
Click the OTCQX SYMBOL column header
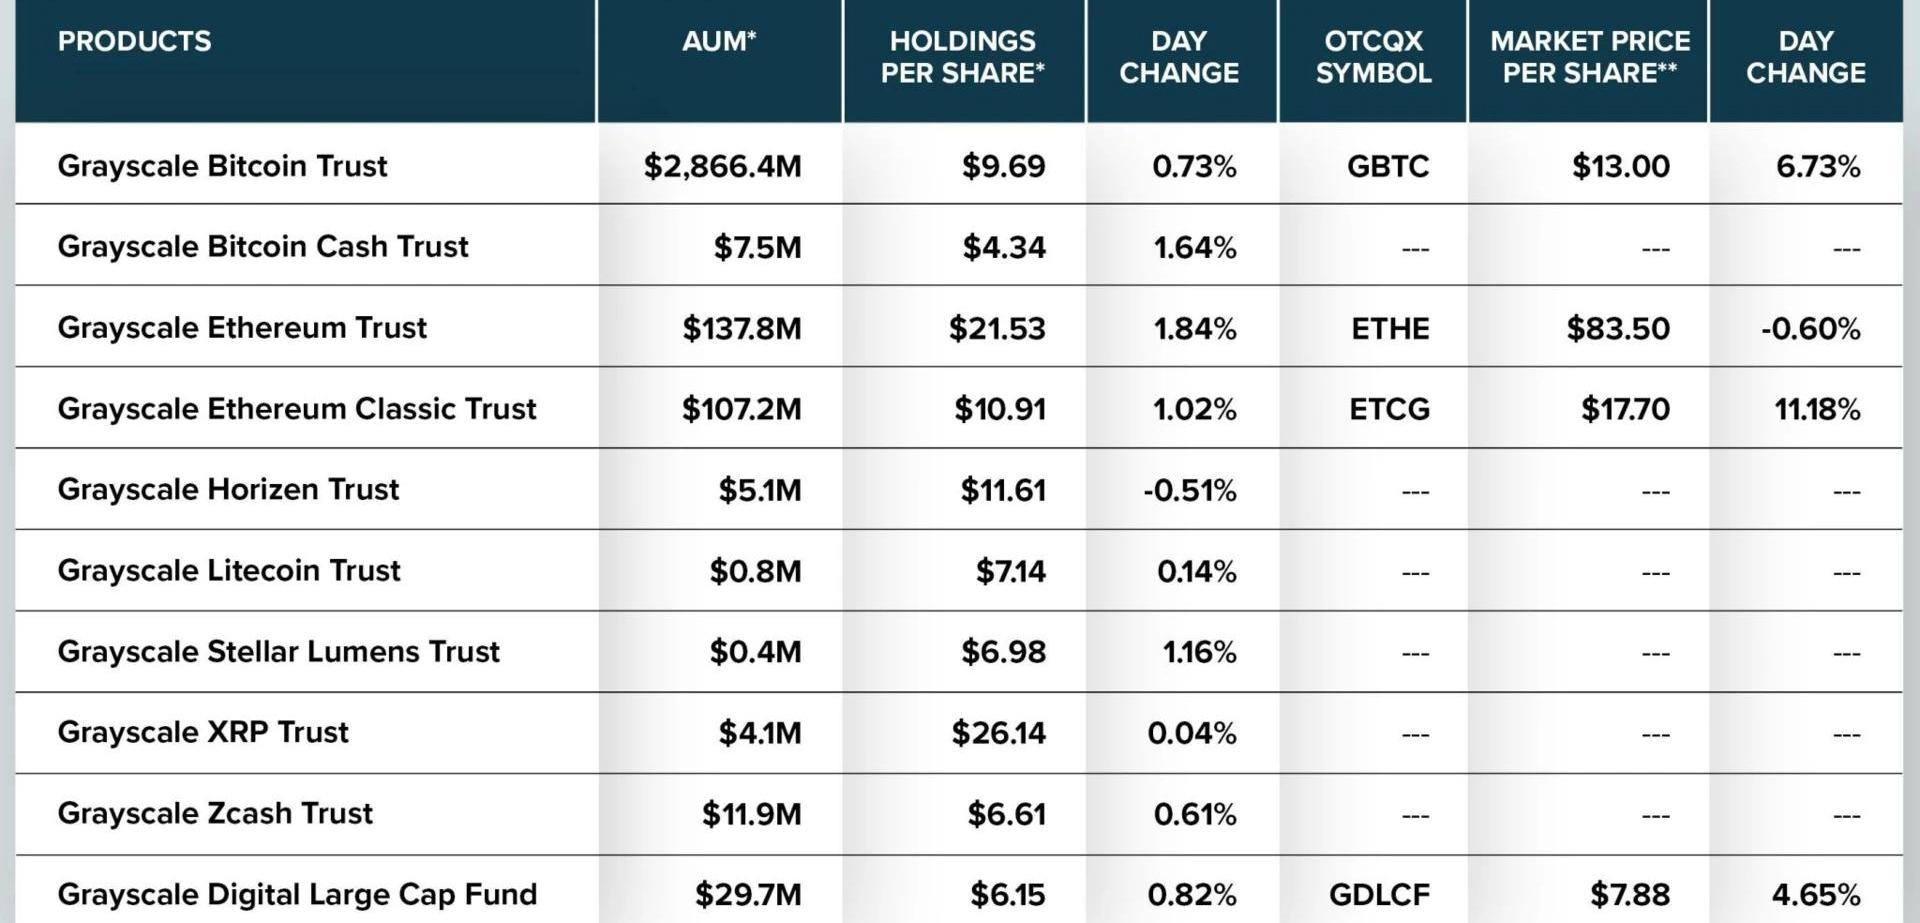(1373, 57)
